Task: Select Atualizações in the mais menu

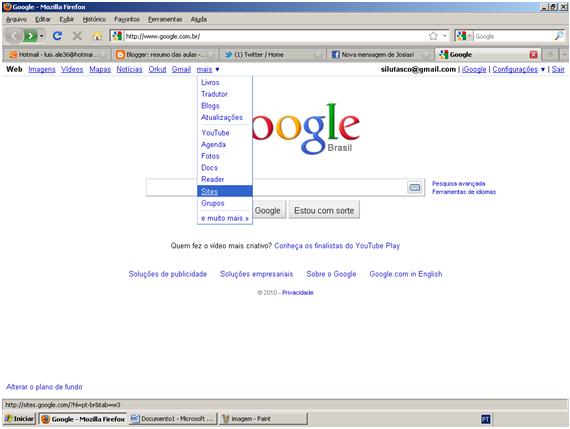Action: point(222,117)
